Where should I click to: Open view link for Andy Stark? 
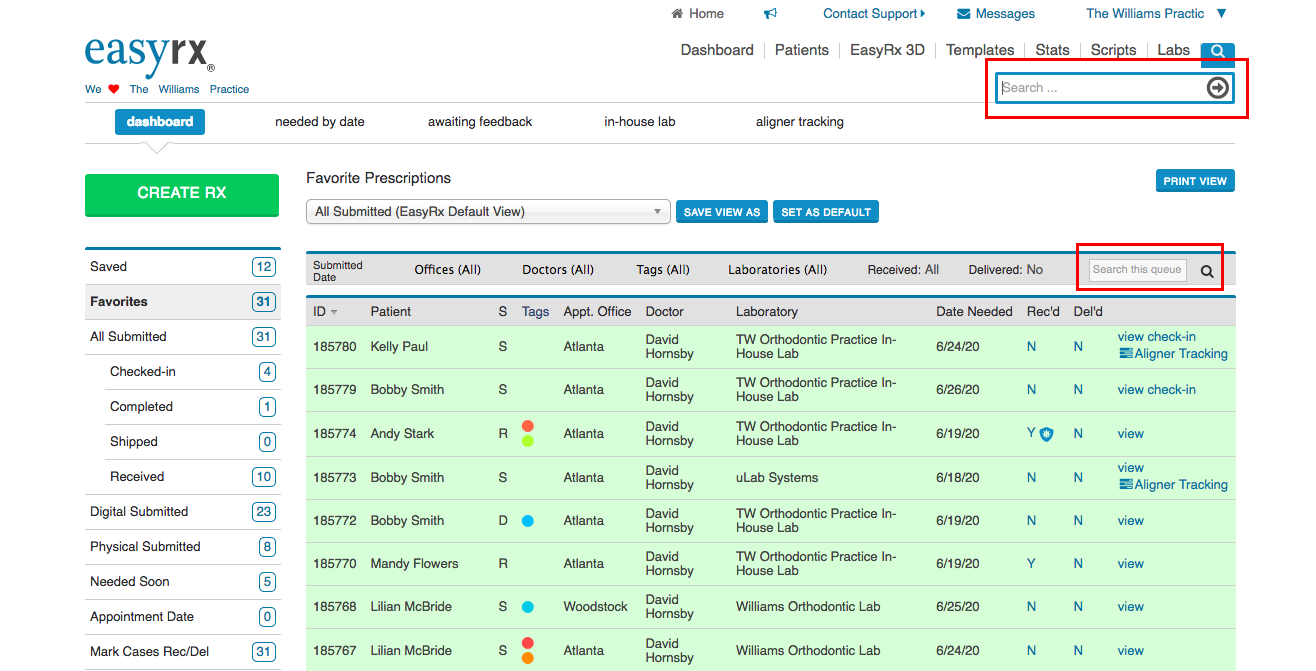point(1131,434)
